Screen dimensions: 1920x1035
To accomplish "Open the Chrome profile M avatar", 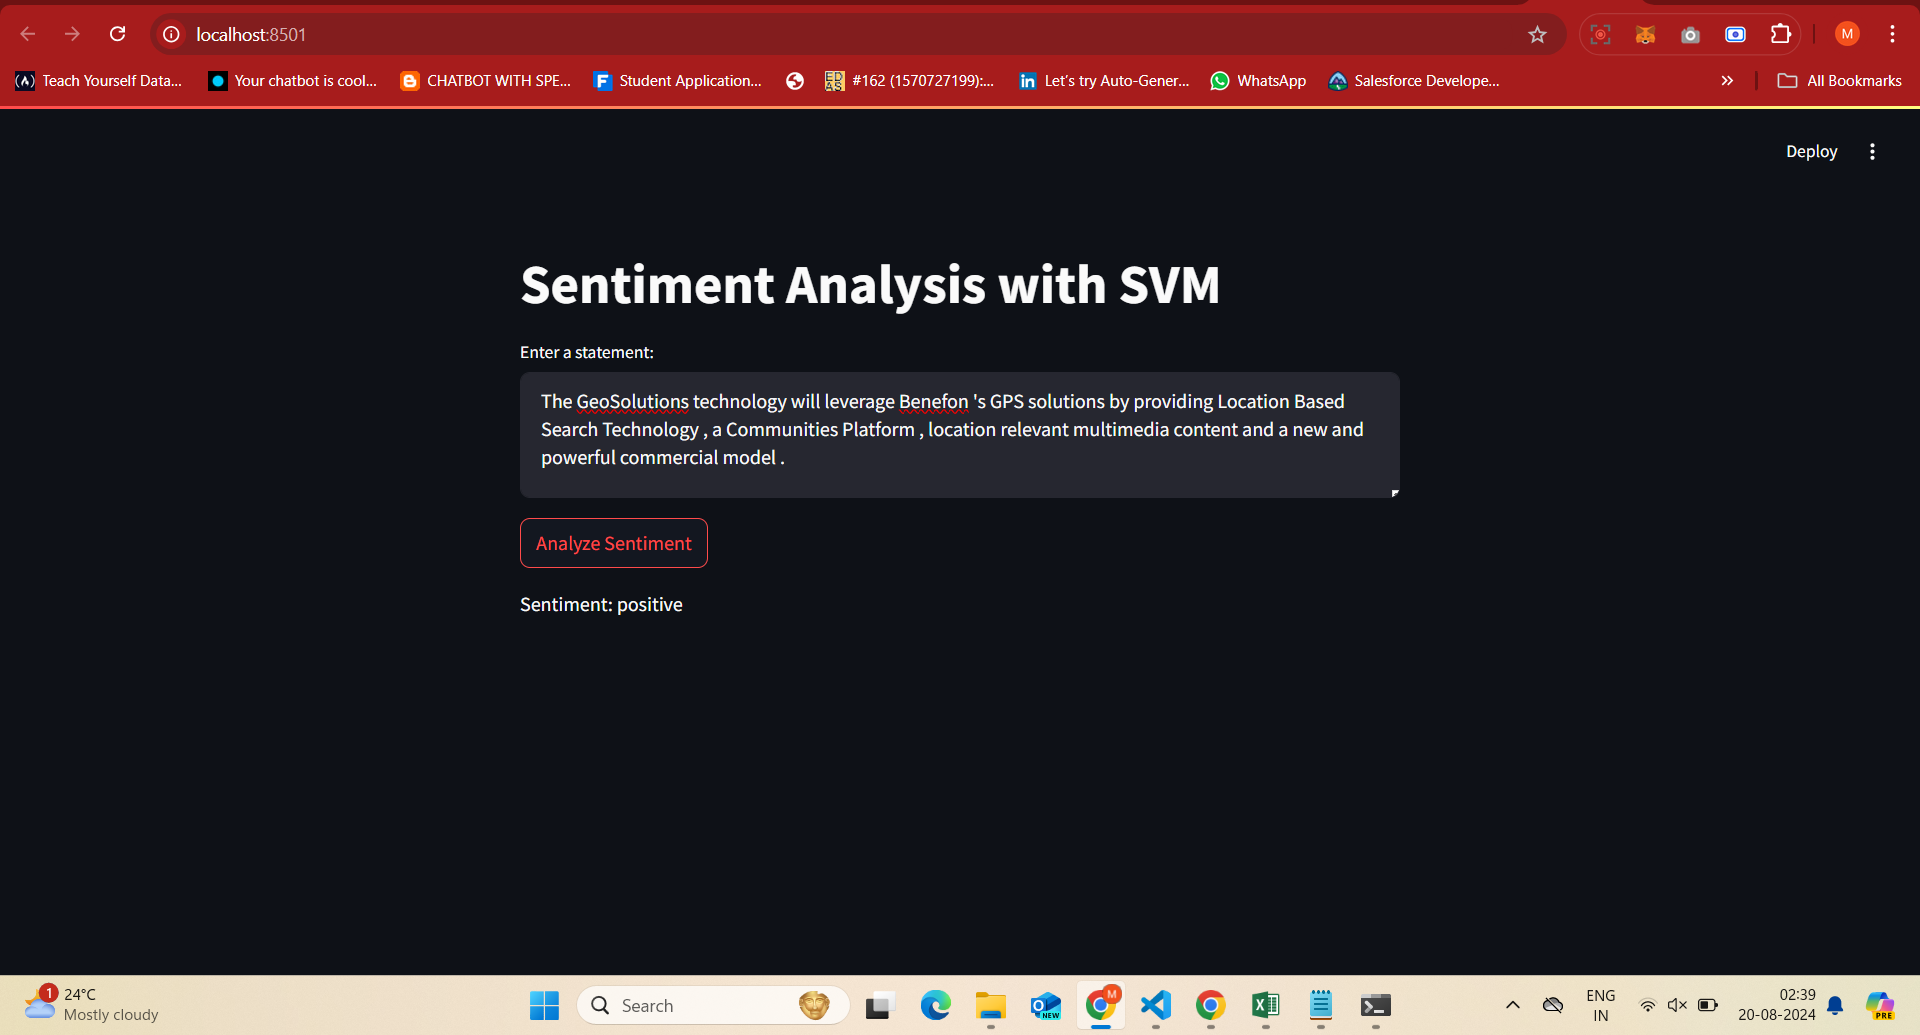I will click(1847, 34).
